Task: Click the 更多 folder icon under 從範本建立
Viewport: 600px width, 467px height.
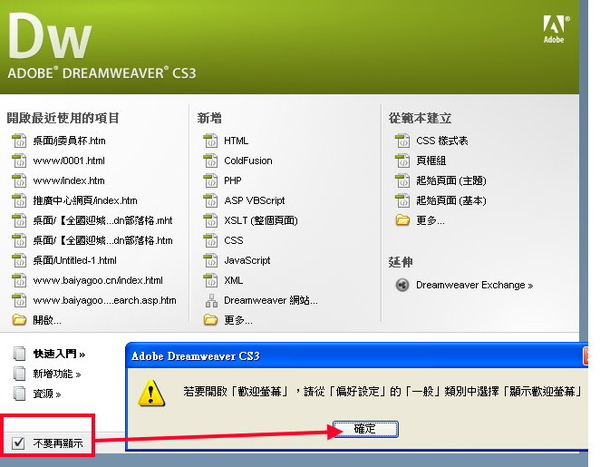Action: click(x=402, y=220)
